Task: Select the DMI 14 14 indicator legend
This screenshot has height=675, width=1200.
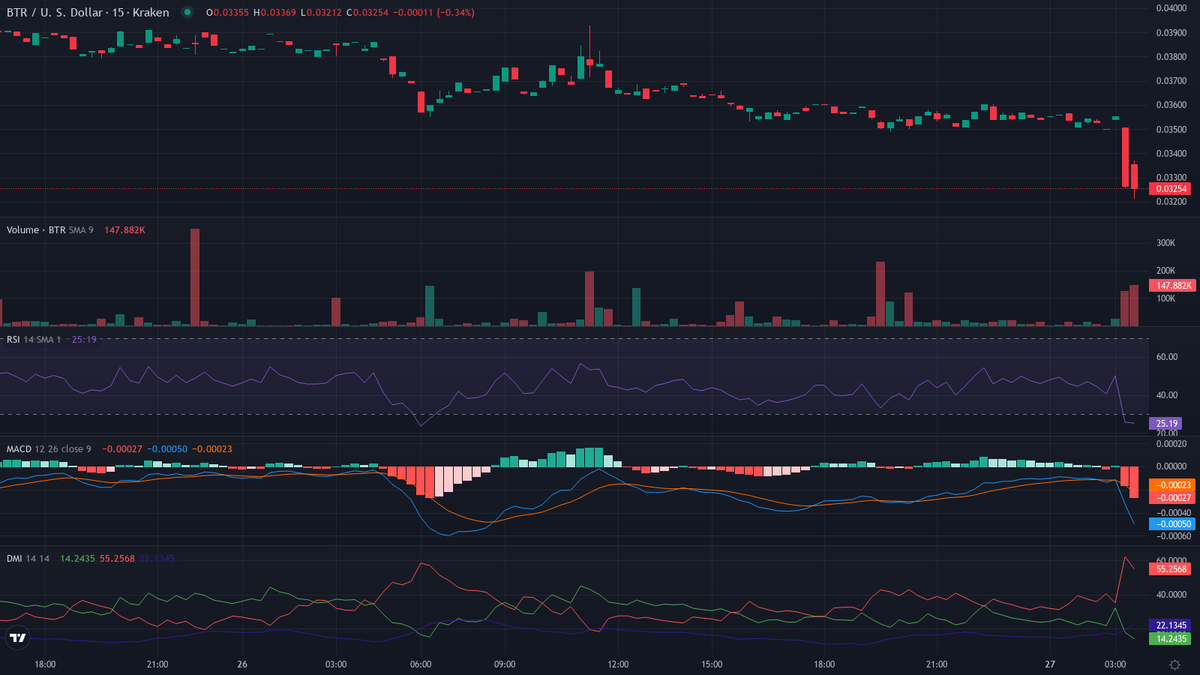Action: (28, 558)
